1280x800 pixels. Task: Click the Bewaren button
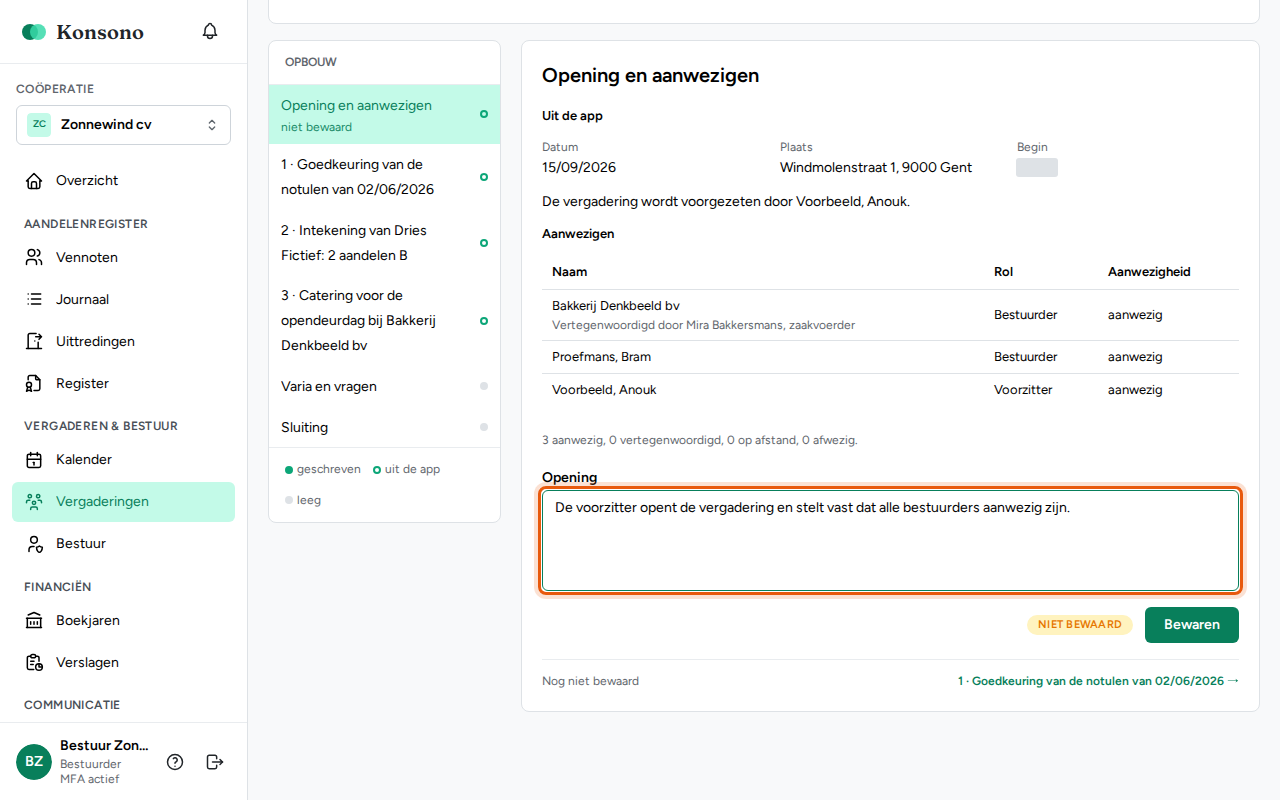tap(1192, 625)
